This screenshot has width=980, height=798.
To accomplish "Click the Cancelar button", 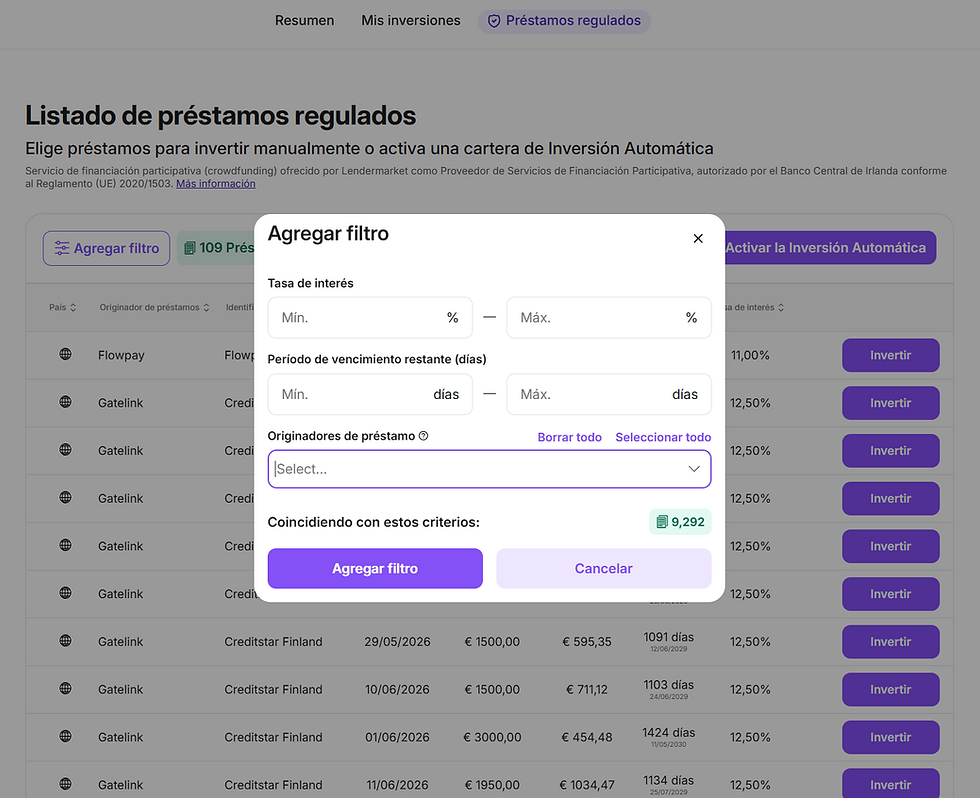I will [x=604, y=568].
